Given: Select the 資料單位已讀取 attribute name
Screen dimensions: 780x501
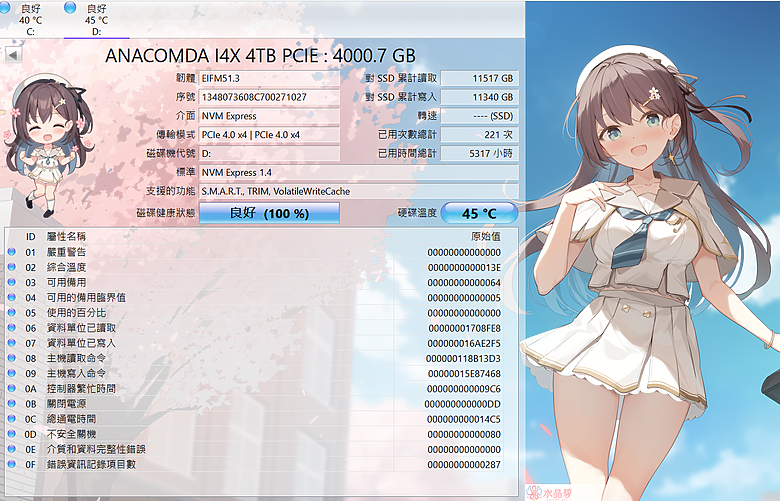Looking at the screenshot, I should (81, 328).
